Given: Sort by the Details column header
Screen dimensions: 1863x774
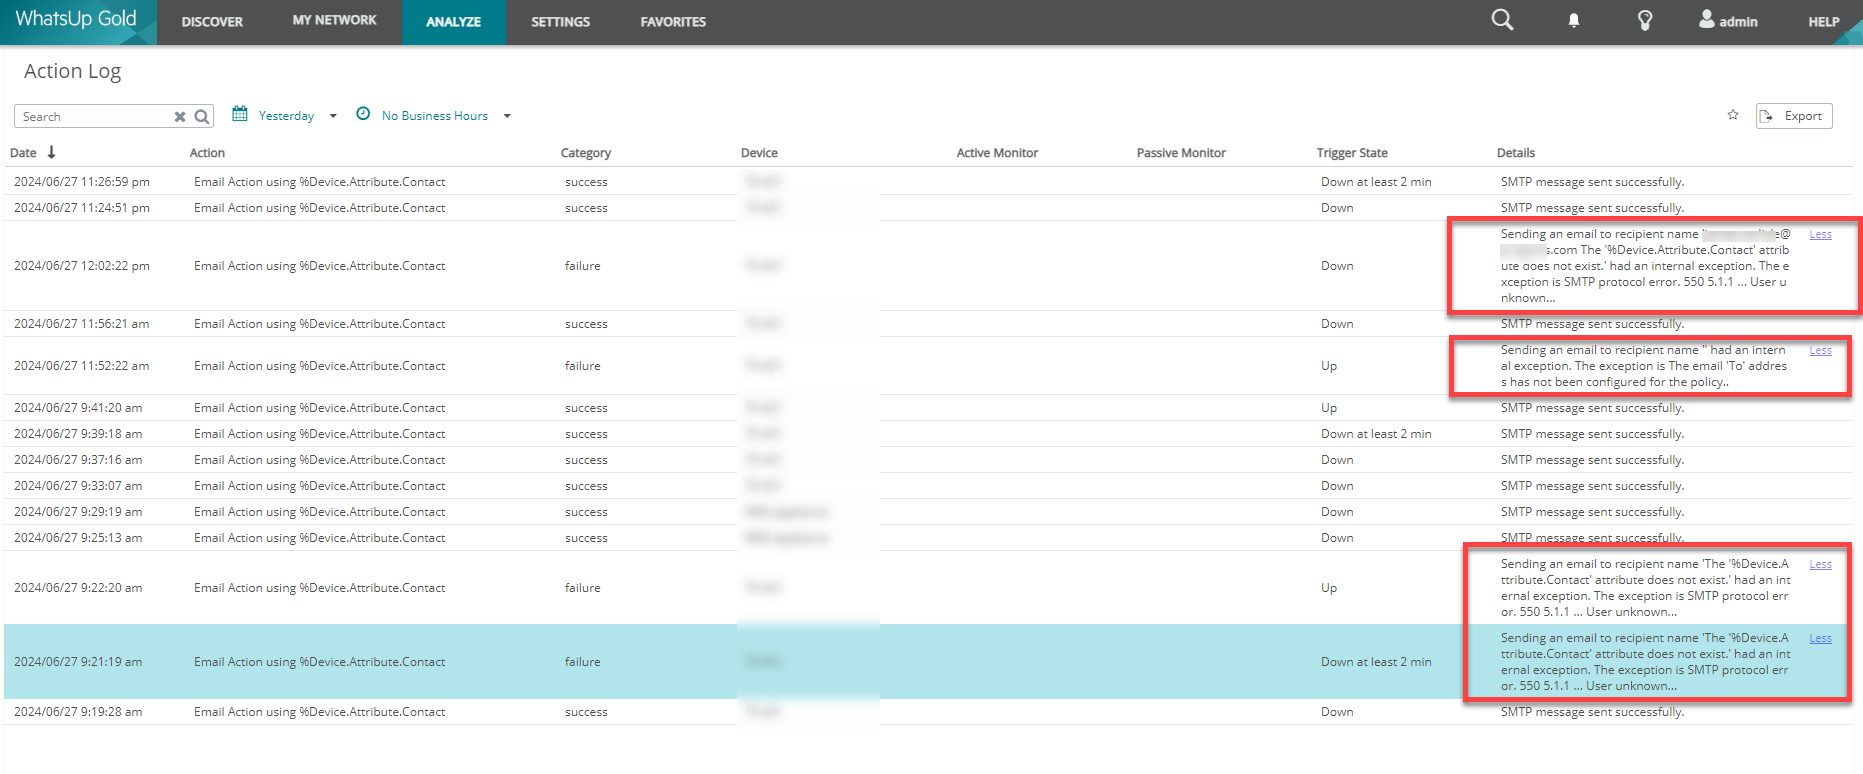Looking at the screenshot, I should click(1516, 153).
